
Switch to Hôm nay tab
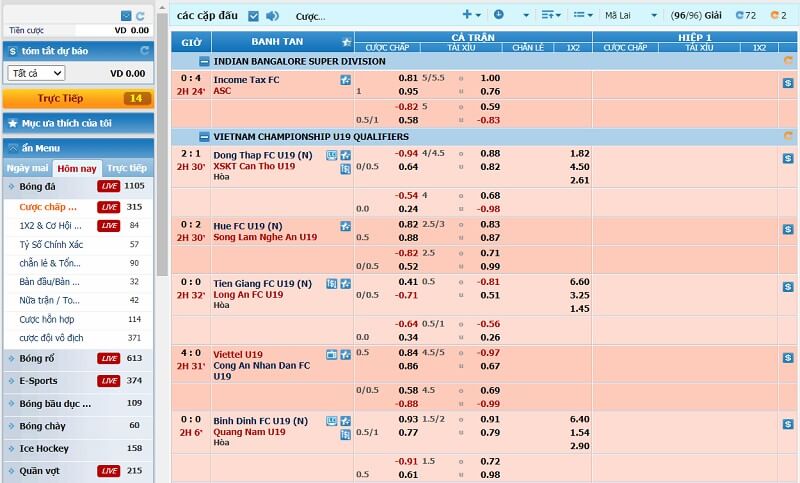pyautogui.click(x=77, y=168)
